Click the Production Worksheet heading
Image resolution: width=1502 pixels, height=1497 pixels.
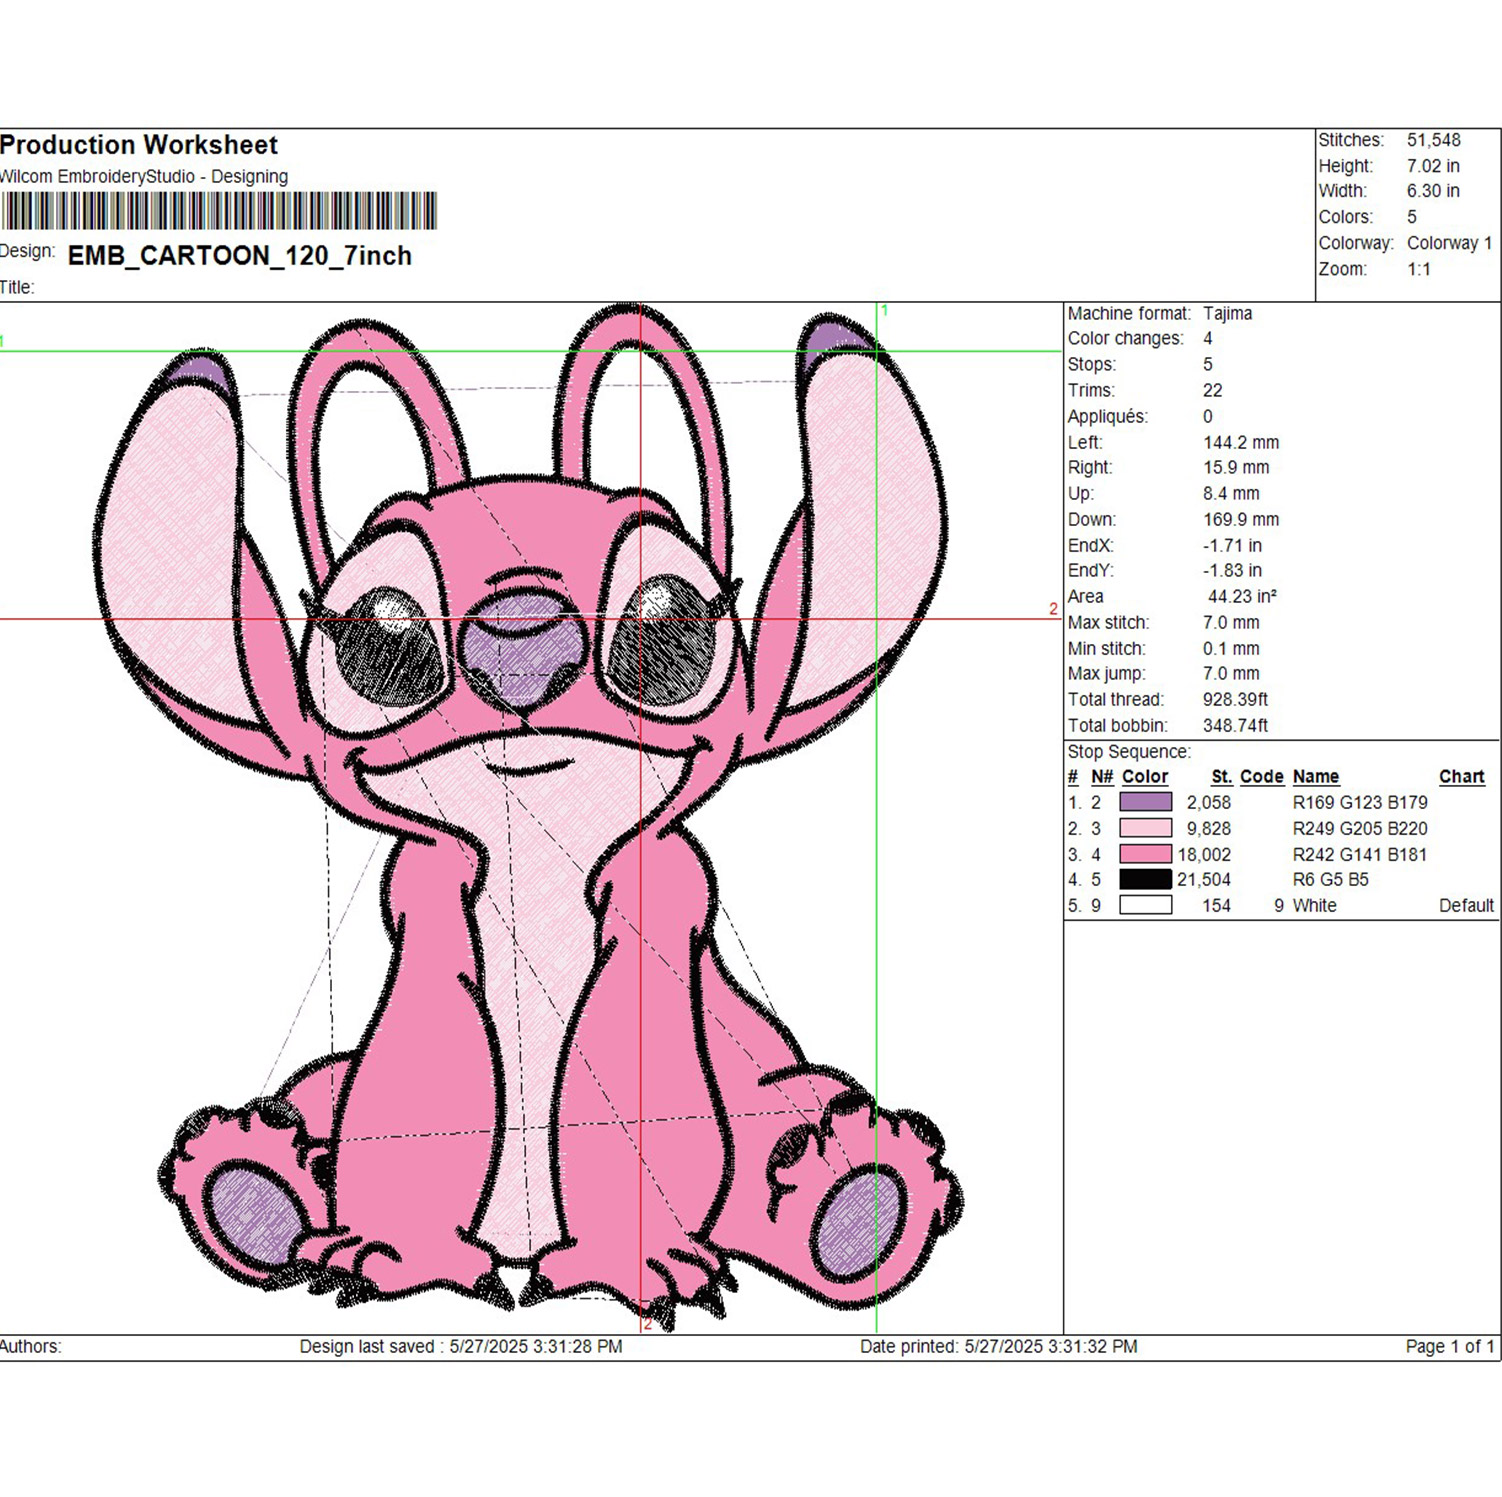(139, 145)
